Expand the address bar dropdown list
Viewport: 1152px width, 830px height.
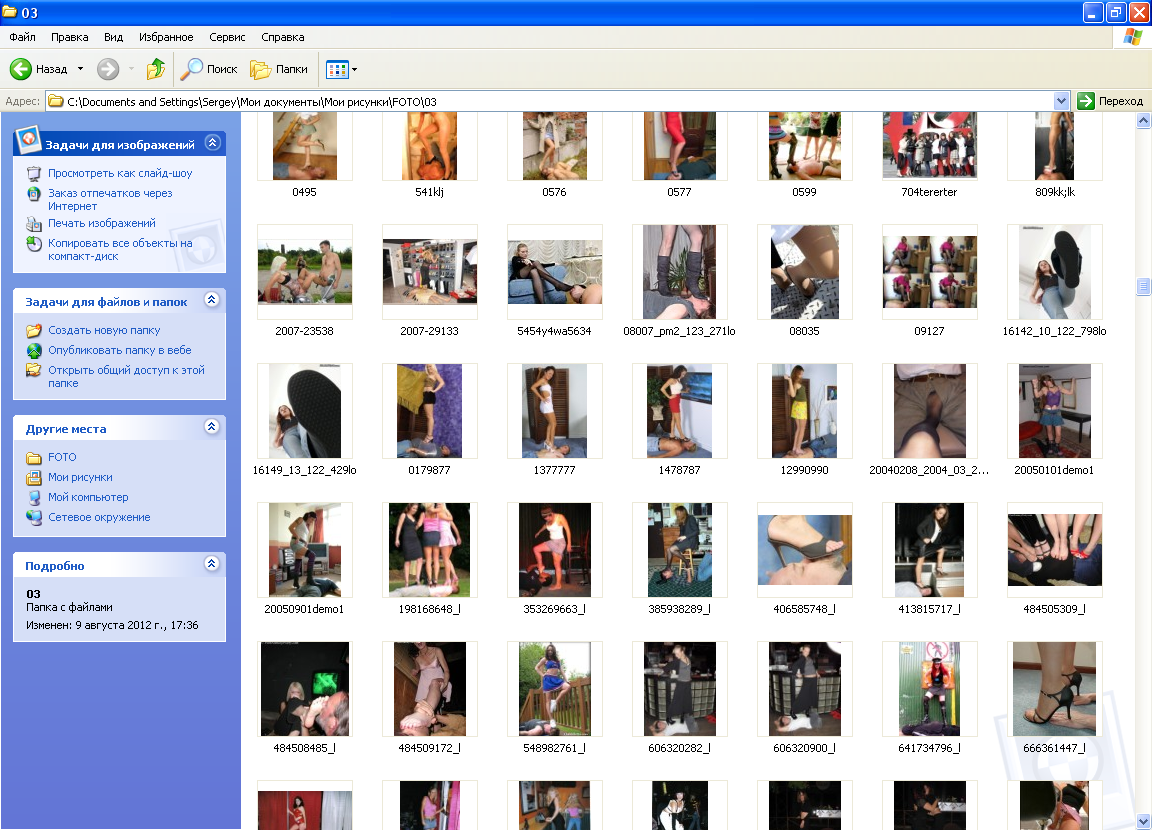point(1061,101)
